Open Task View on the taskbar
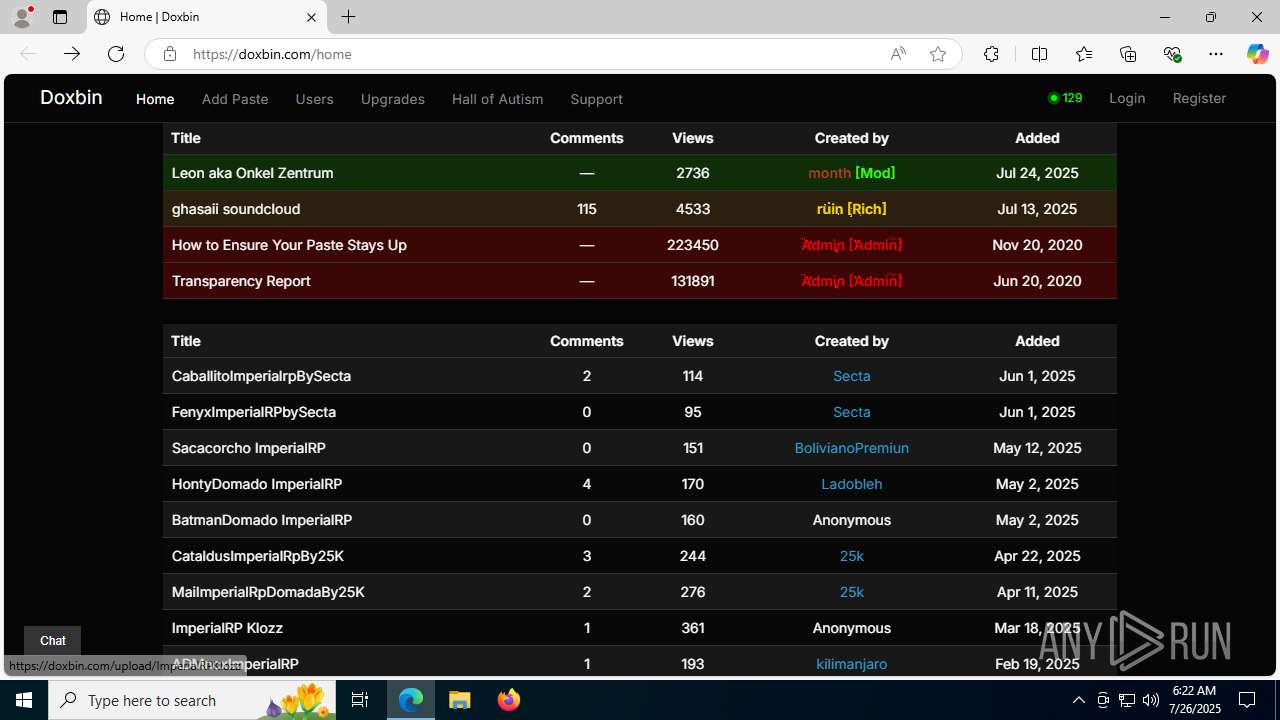1280x720 pixels. click(361, 700)
